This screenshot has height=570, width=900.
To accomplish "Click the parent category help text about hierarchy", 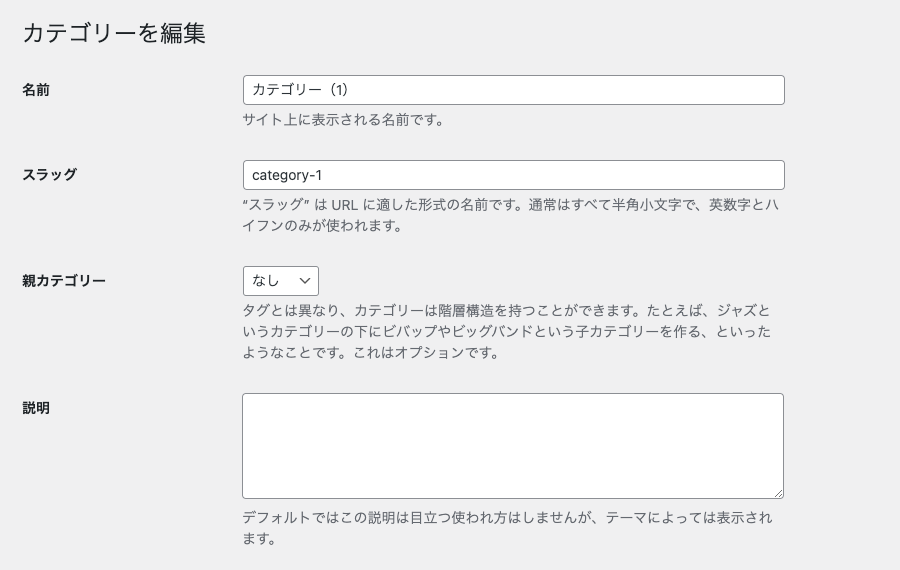I will (506, 331).
